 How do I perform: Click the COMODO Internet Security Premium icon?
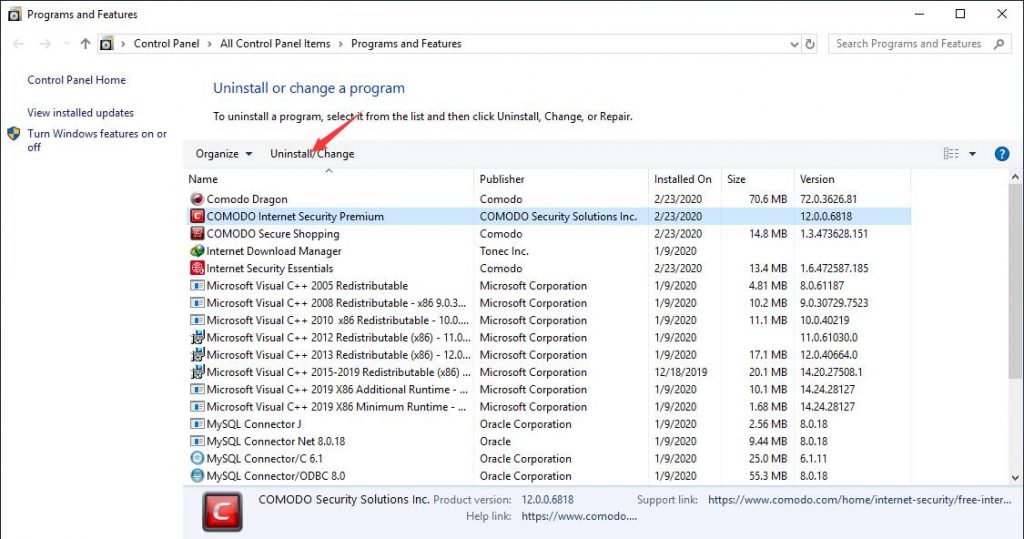coord(197,216)
